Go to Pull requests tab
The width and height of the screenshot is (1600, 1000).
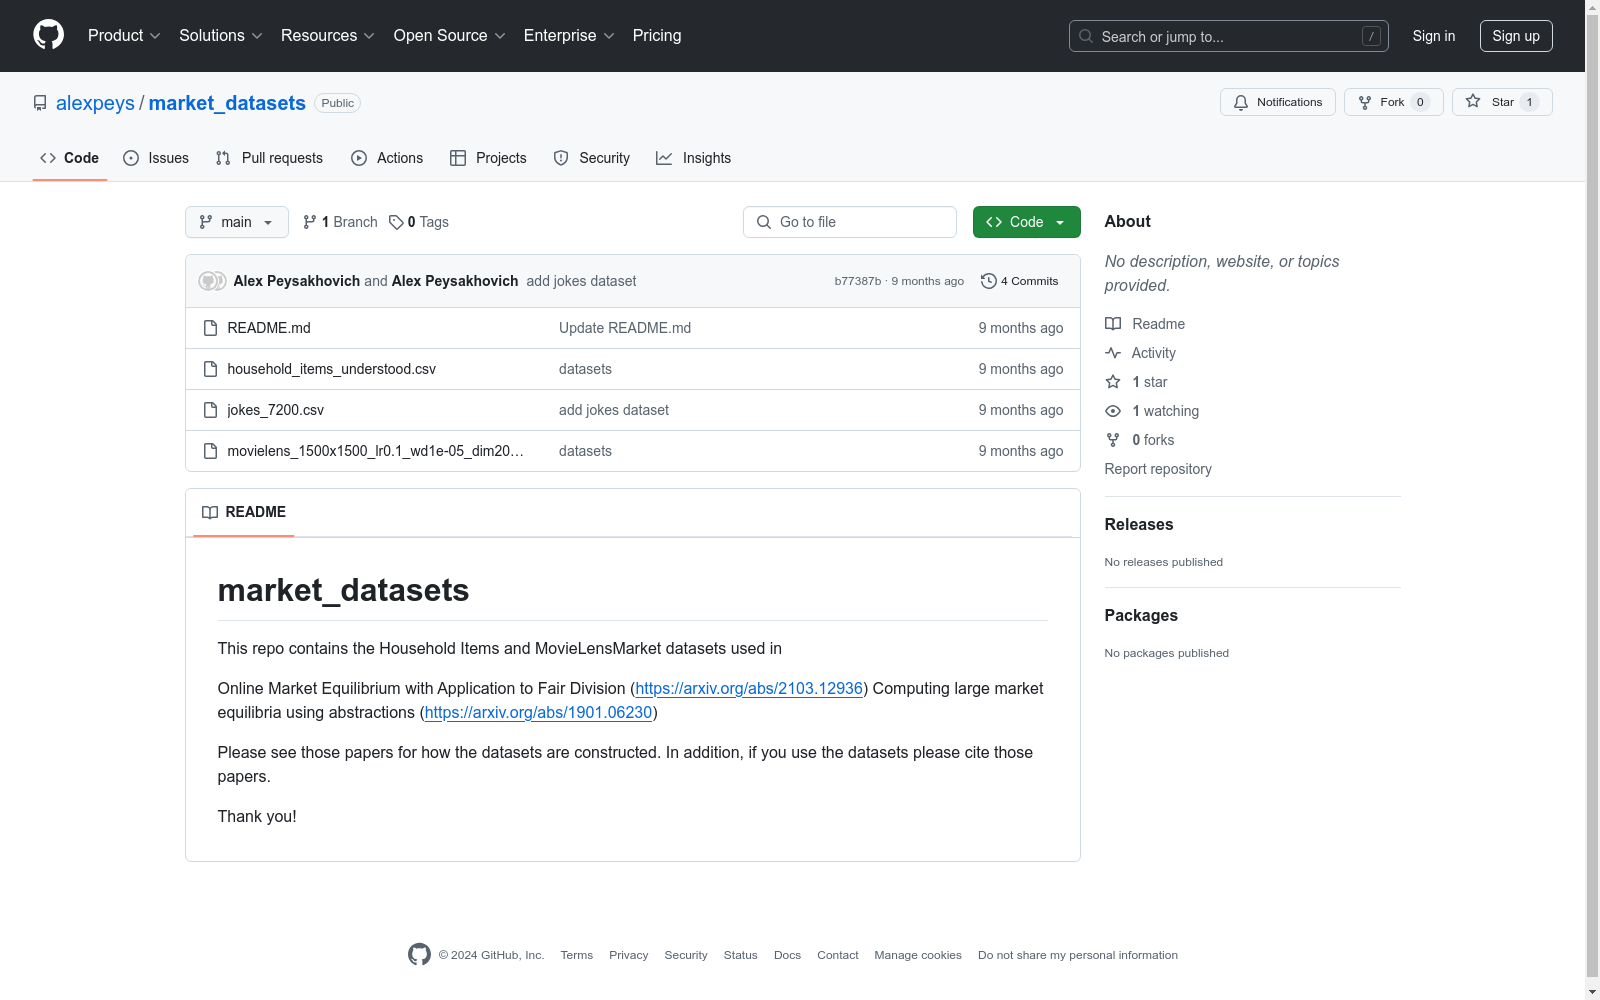pyautogui.click(x=269, y=158)
